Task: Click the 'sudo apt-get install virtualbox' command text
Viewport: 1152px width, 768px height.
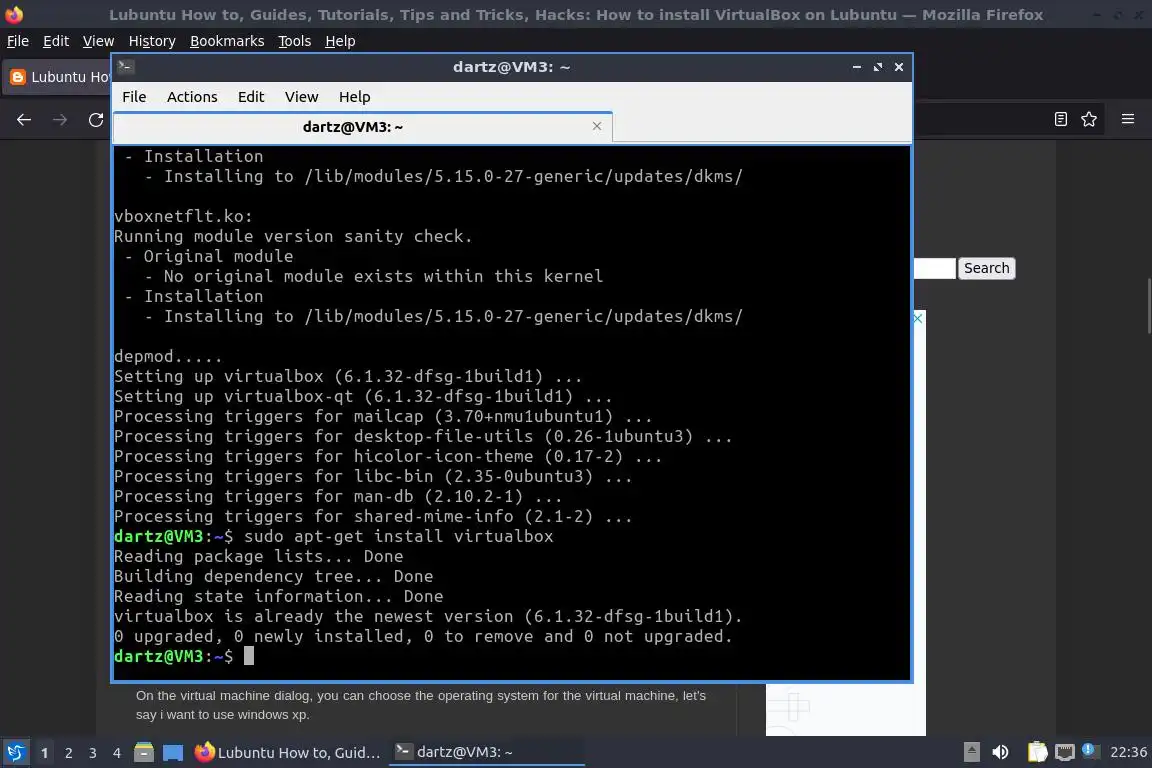Action: pos(398,536)
